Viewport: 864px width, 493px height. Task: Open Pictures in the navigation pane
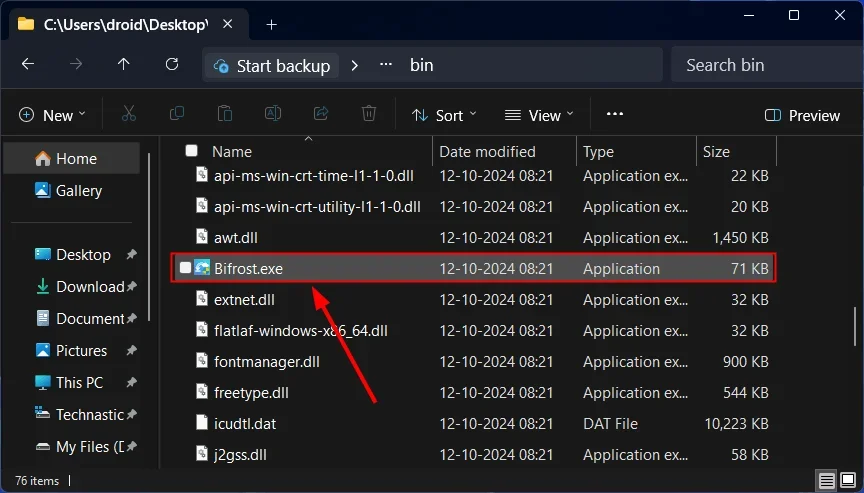[72, 351]
